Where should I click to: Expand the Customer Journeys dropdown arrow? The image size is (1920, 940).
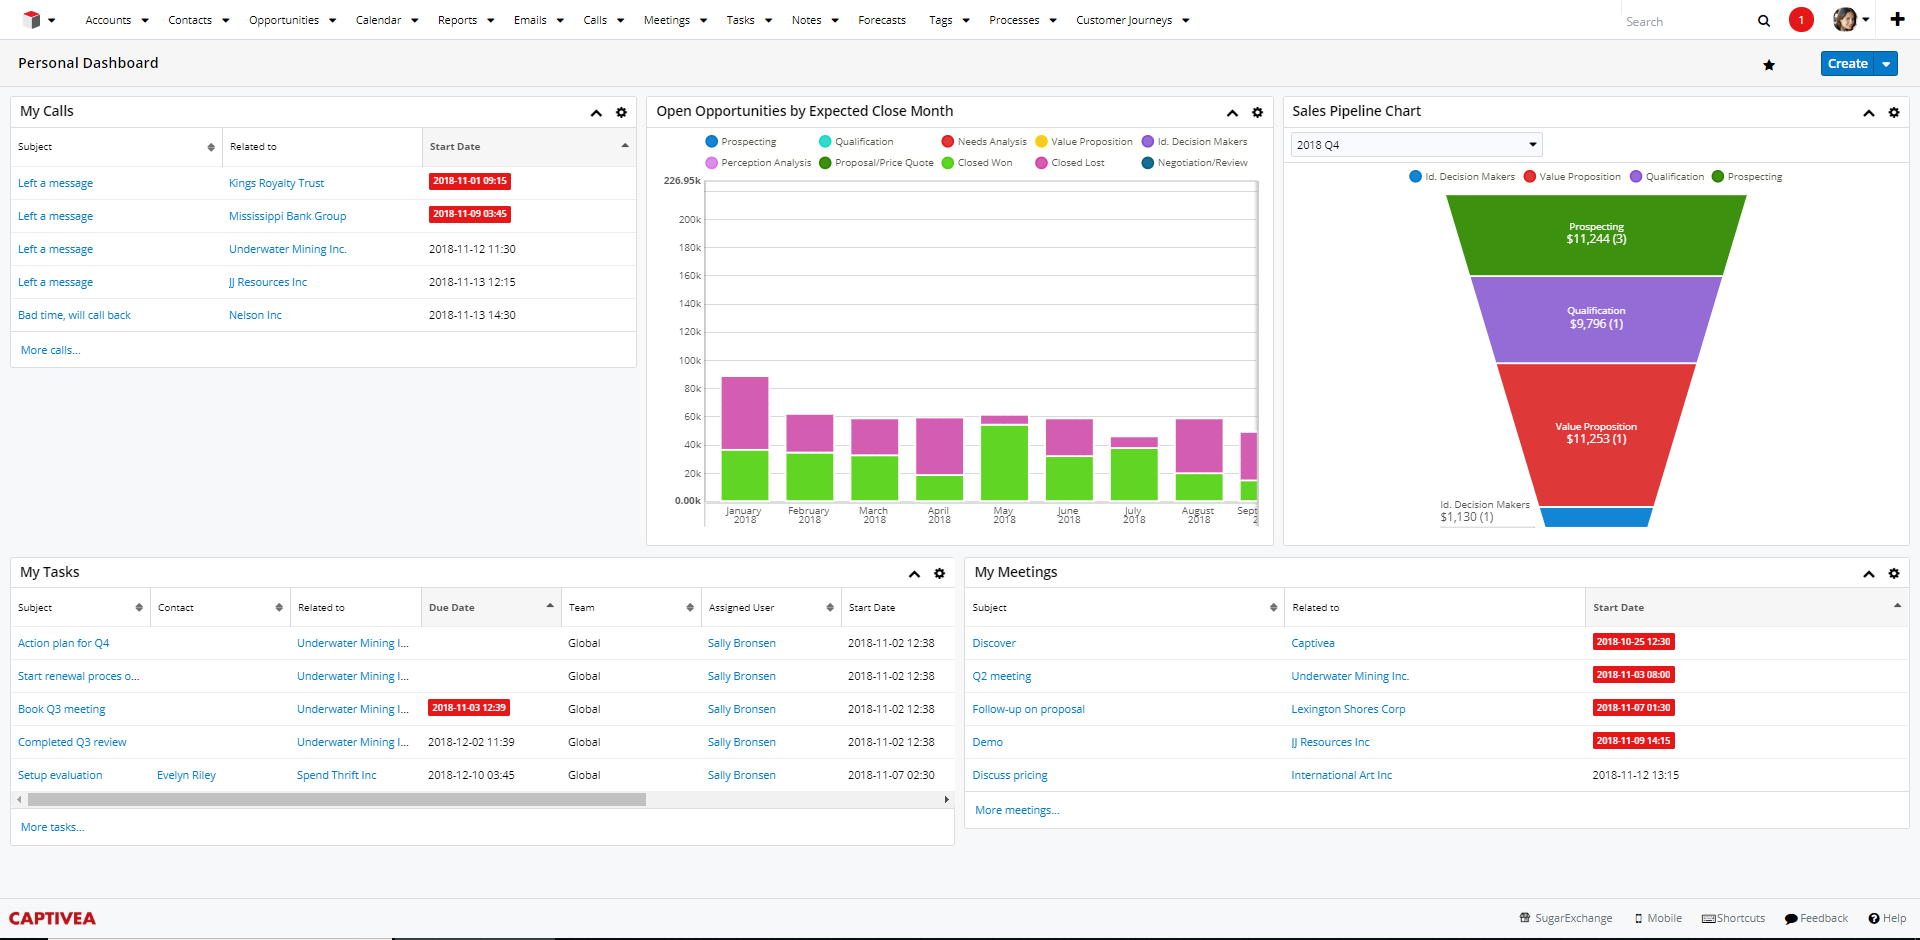point(1186,21)
